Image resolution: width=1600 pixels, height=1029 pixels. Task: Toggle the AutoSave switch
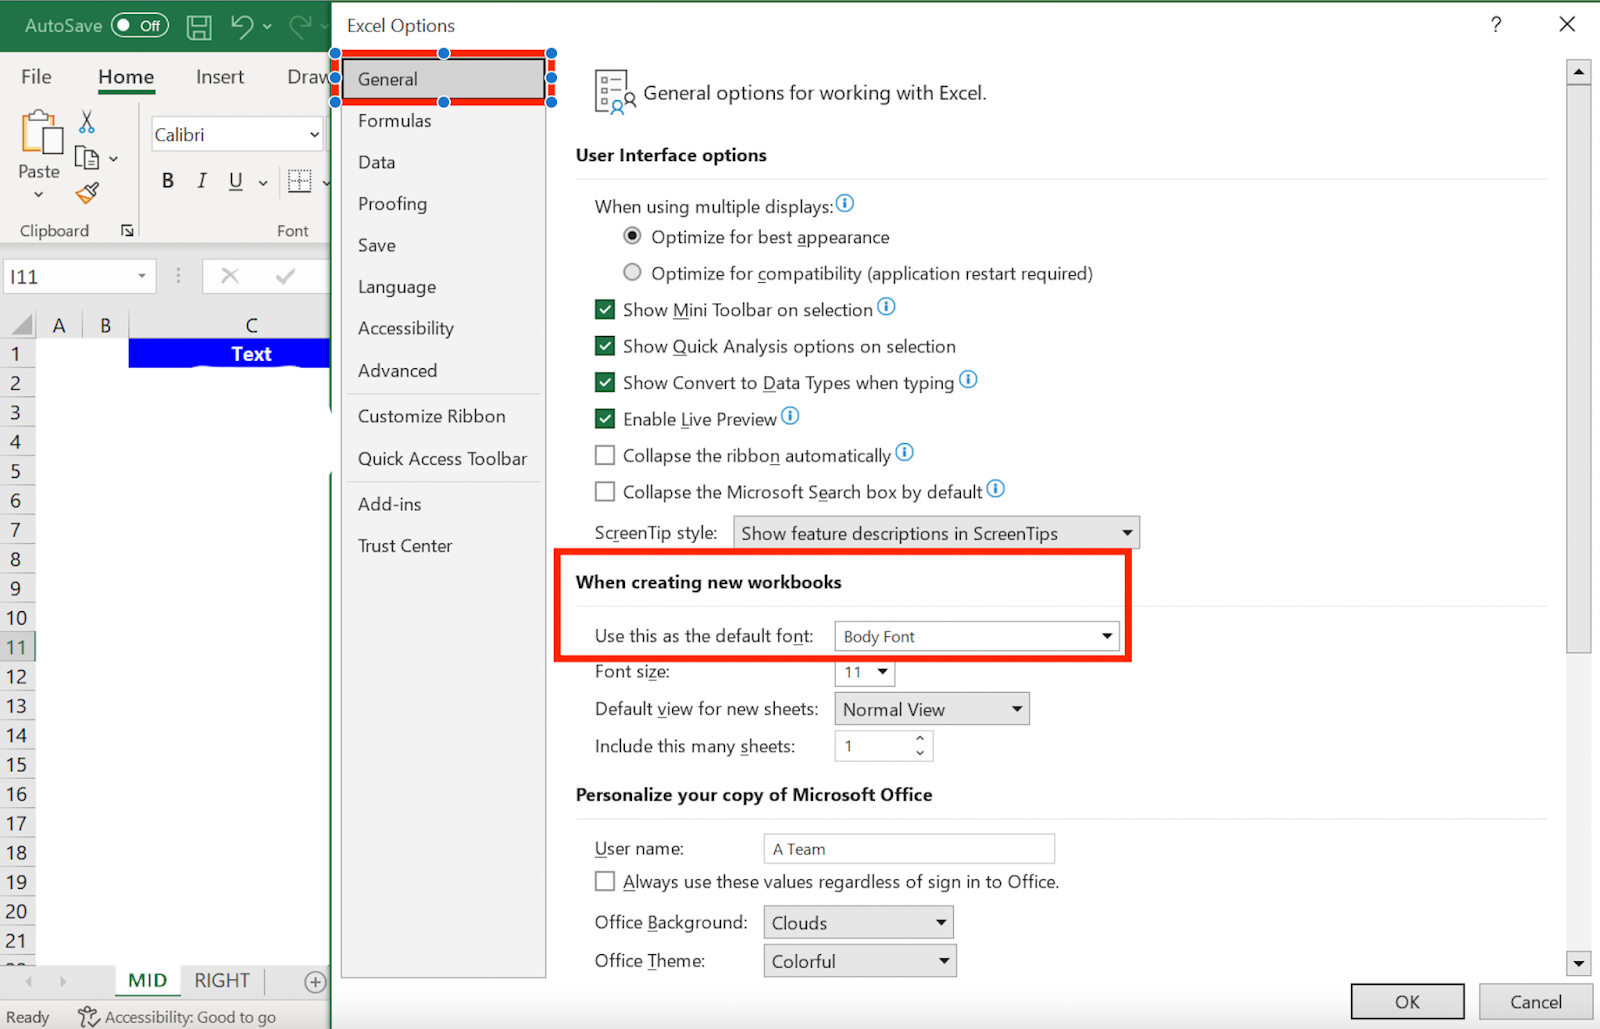click(x=139, y=26)
